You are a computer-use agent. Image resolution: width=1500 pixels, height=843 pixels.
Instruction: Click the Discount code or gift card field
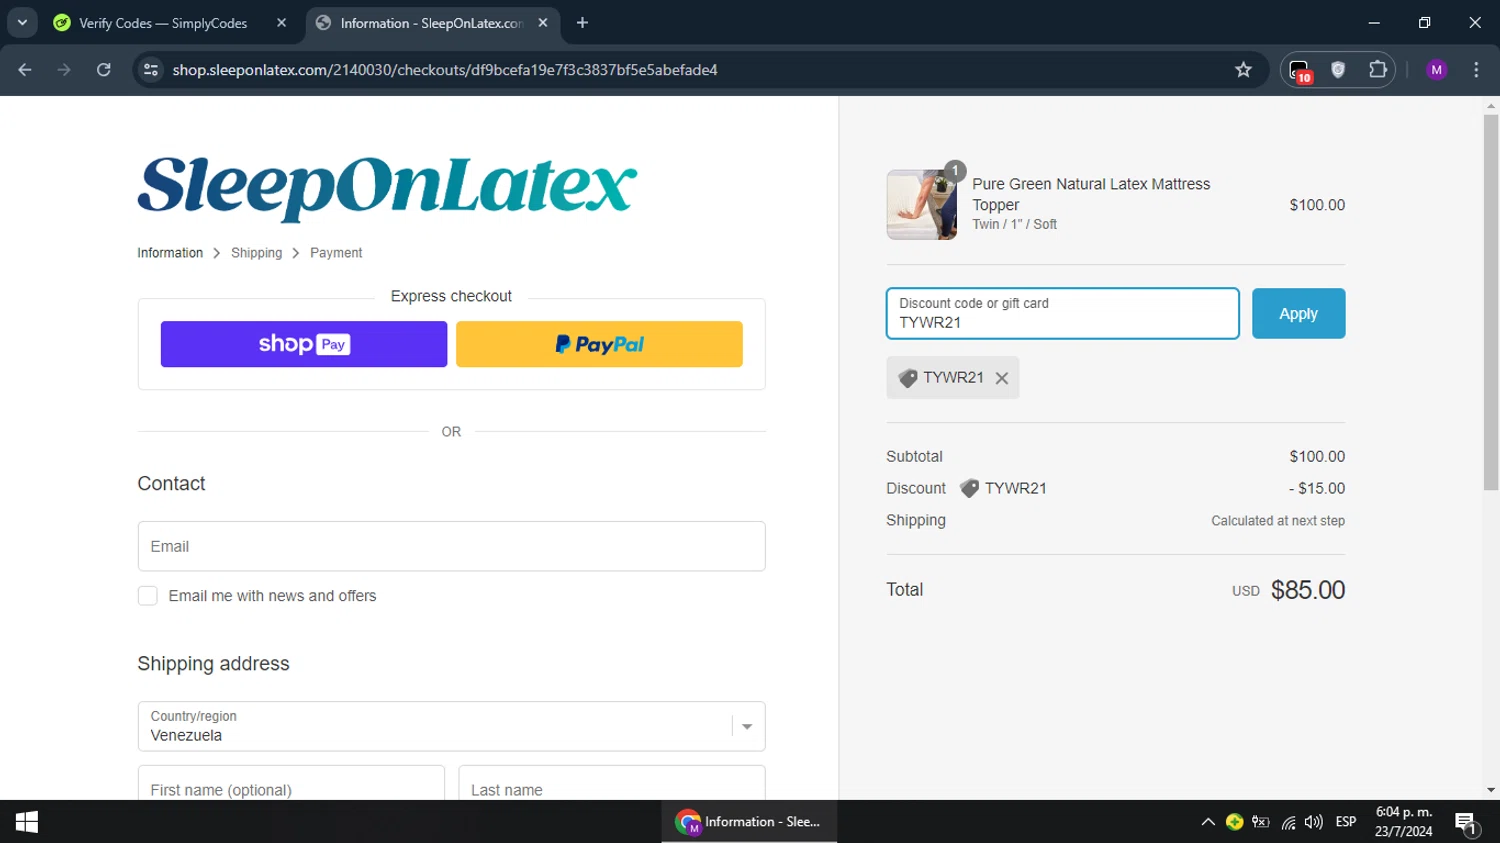(x=1062, y=313)
